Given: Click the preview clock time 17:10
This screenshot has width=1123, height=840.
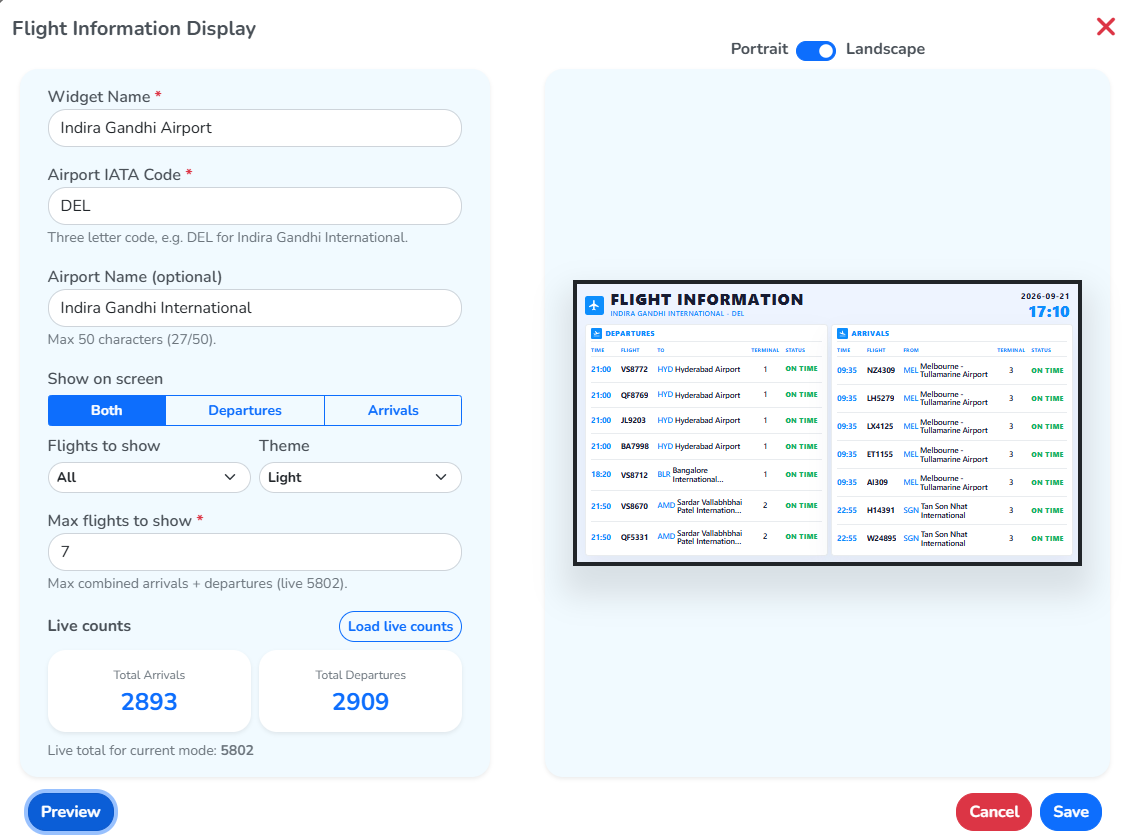Looking at the screenshot, I should click(1049, 312).
